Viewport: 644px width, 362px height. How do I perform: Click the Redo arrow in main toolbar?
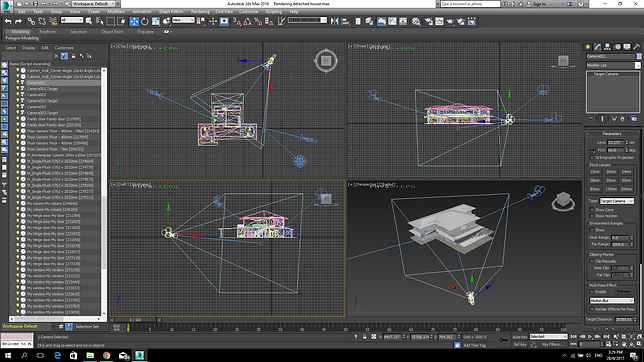coord(18,21)
